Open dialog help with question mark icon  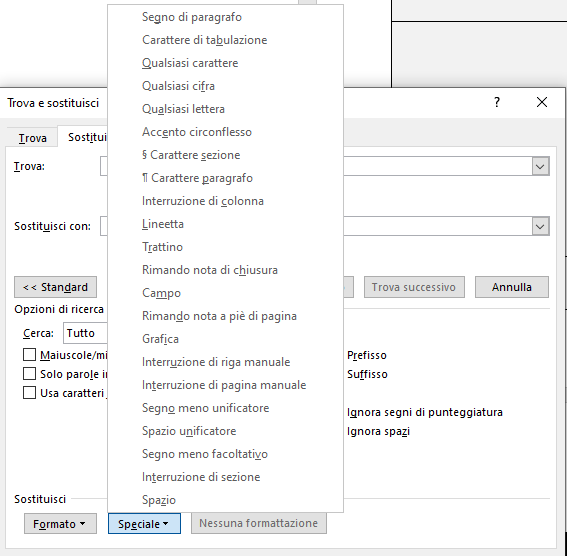(497, 102)
